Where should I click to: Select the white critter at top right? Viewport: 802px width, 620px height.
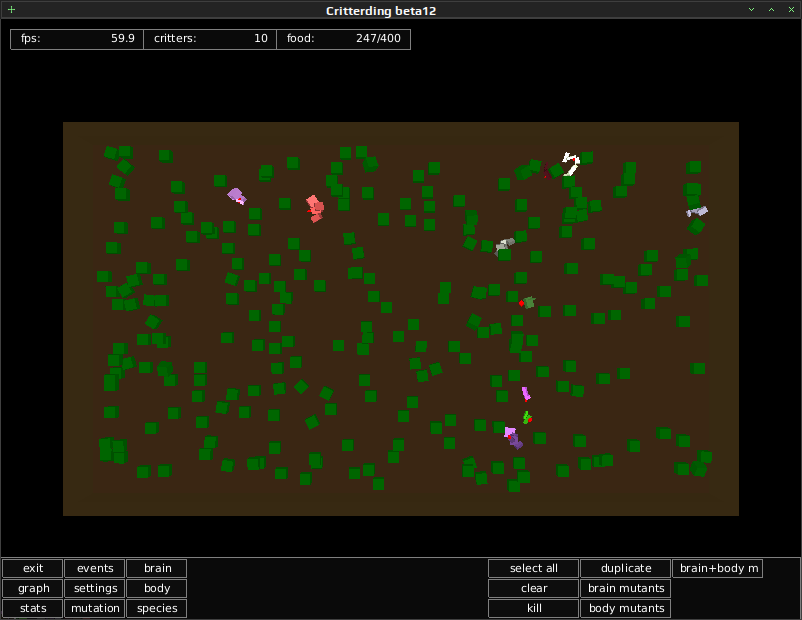point(571,164)
